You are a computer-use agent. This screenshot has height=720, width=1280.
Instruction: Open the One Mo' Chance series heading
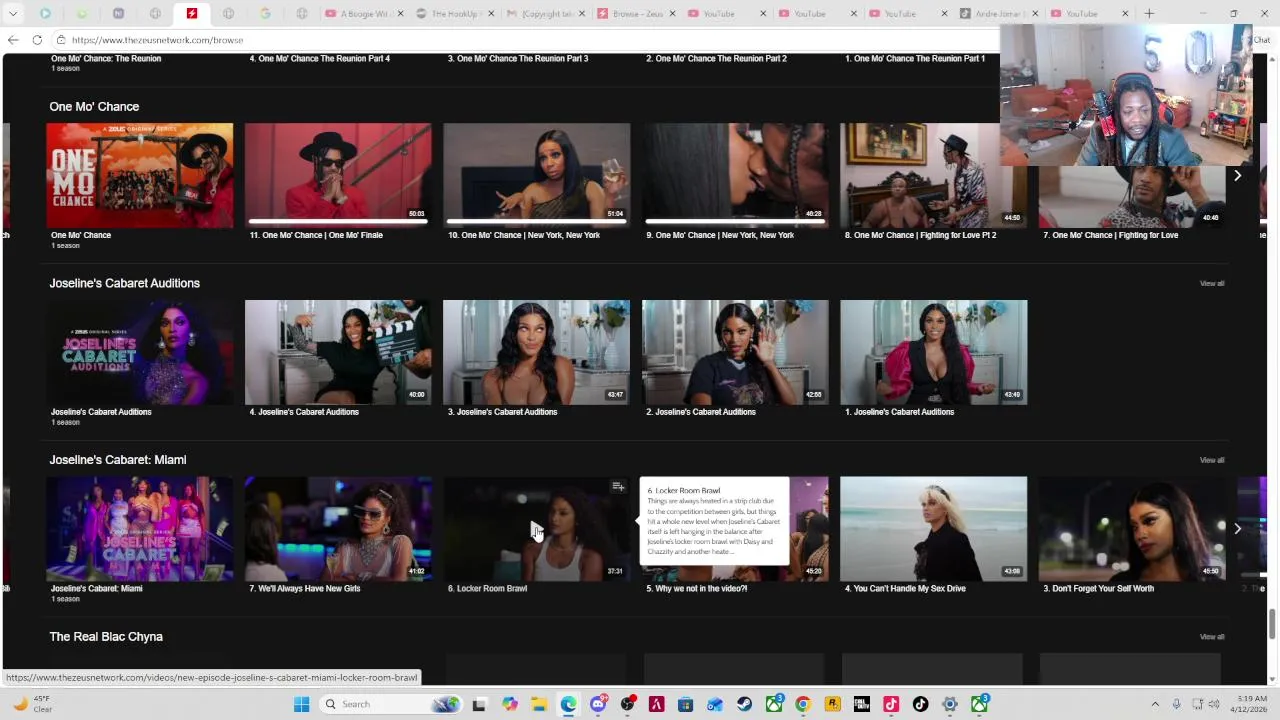coord(94,107)
